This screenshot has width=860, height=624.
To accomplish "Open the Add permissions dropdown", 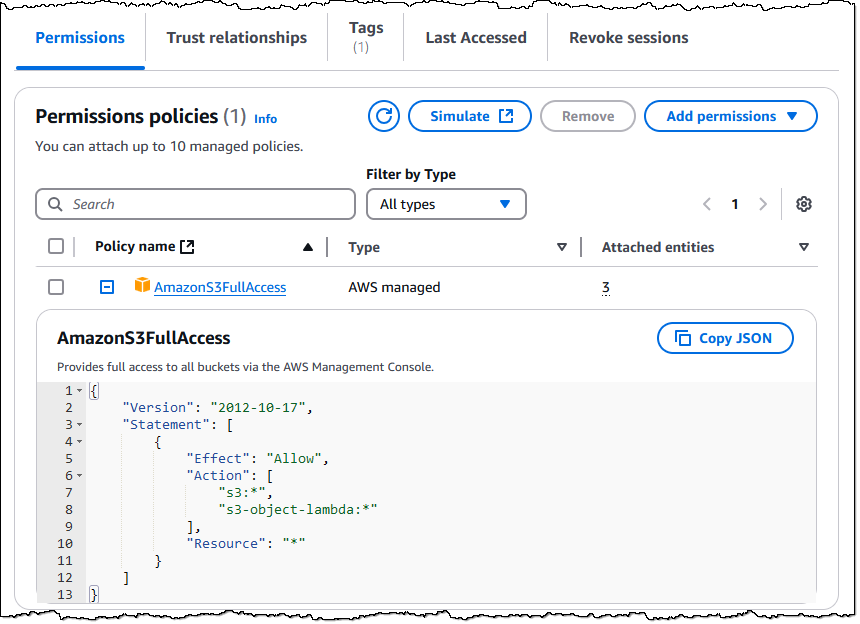I will pos(731,116).
